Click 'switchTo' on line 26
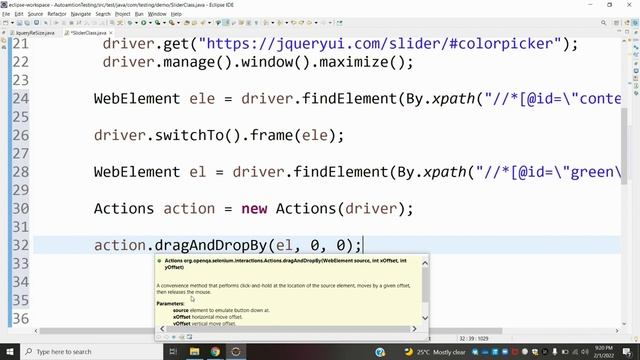Screen dimensions: 640x360 tap(189, 135)
